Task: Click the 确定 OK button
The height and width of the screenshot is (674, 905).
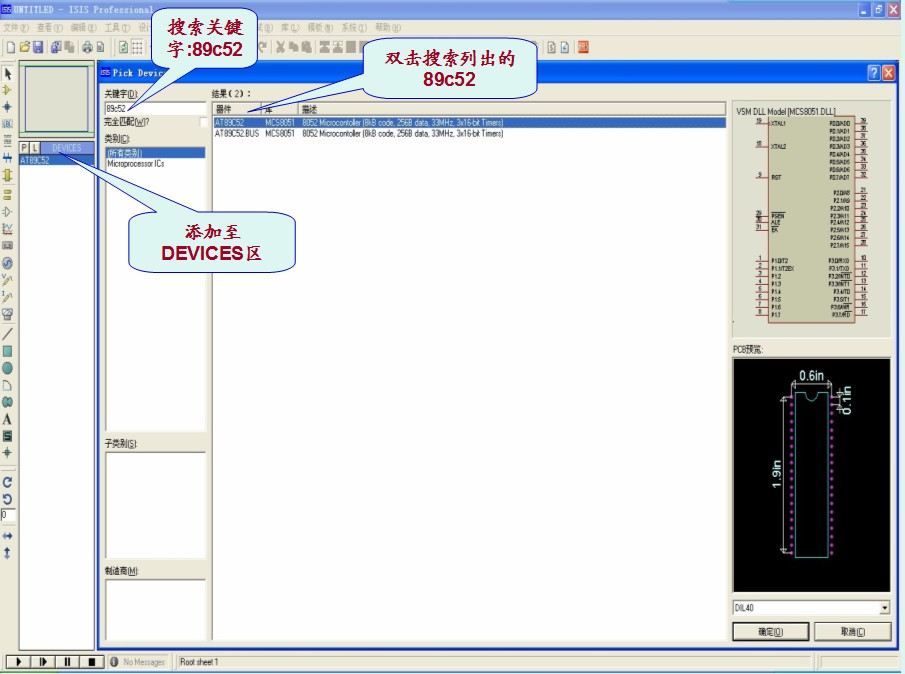Action: [770, 632]
